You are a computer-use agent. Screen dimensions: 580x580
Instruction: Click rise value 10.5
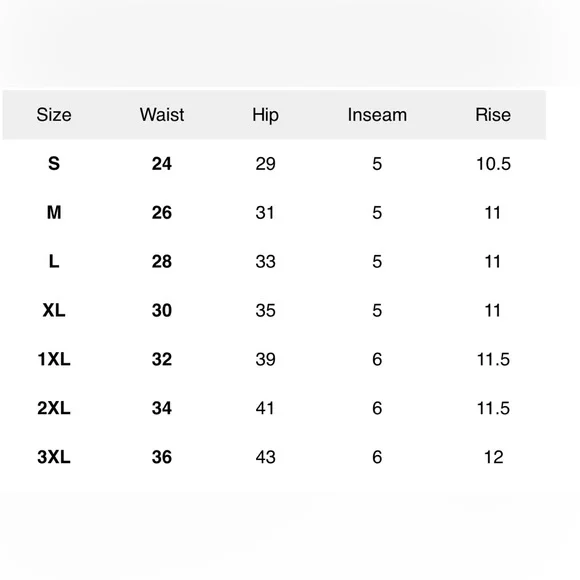pos(493,163)
